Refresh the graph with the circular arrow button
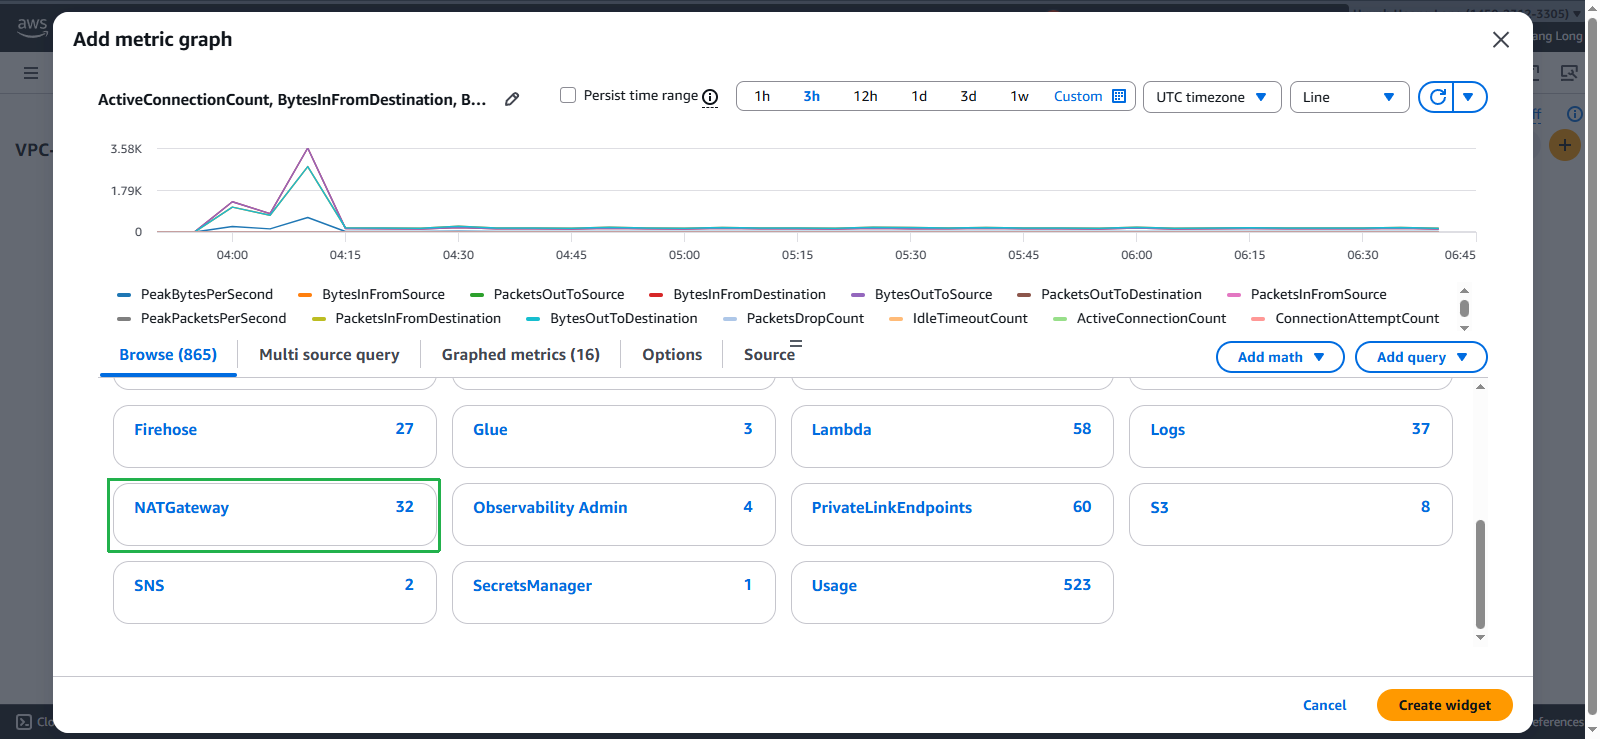This screenshot has width=1600, height=739. click(1437, 97)
